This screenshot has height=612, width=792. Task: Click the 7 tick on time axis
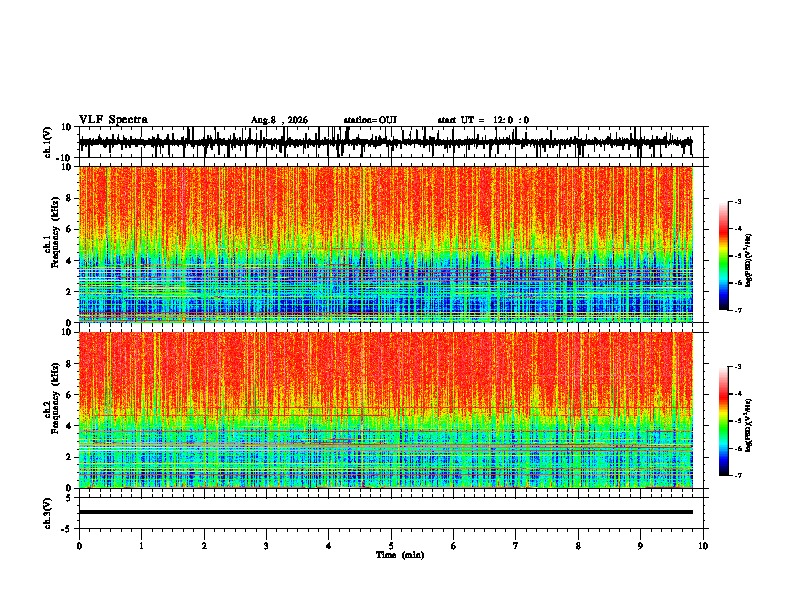pyautogui.click(x=516, y=546)
